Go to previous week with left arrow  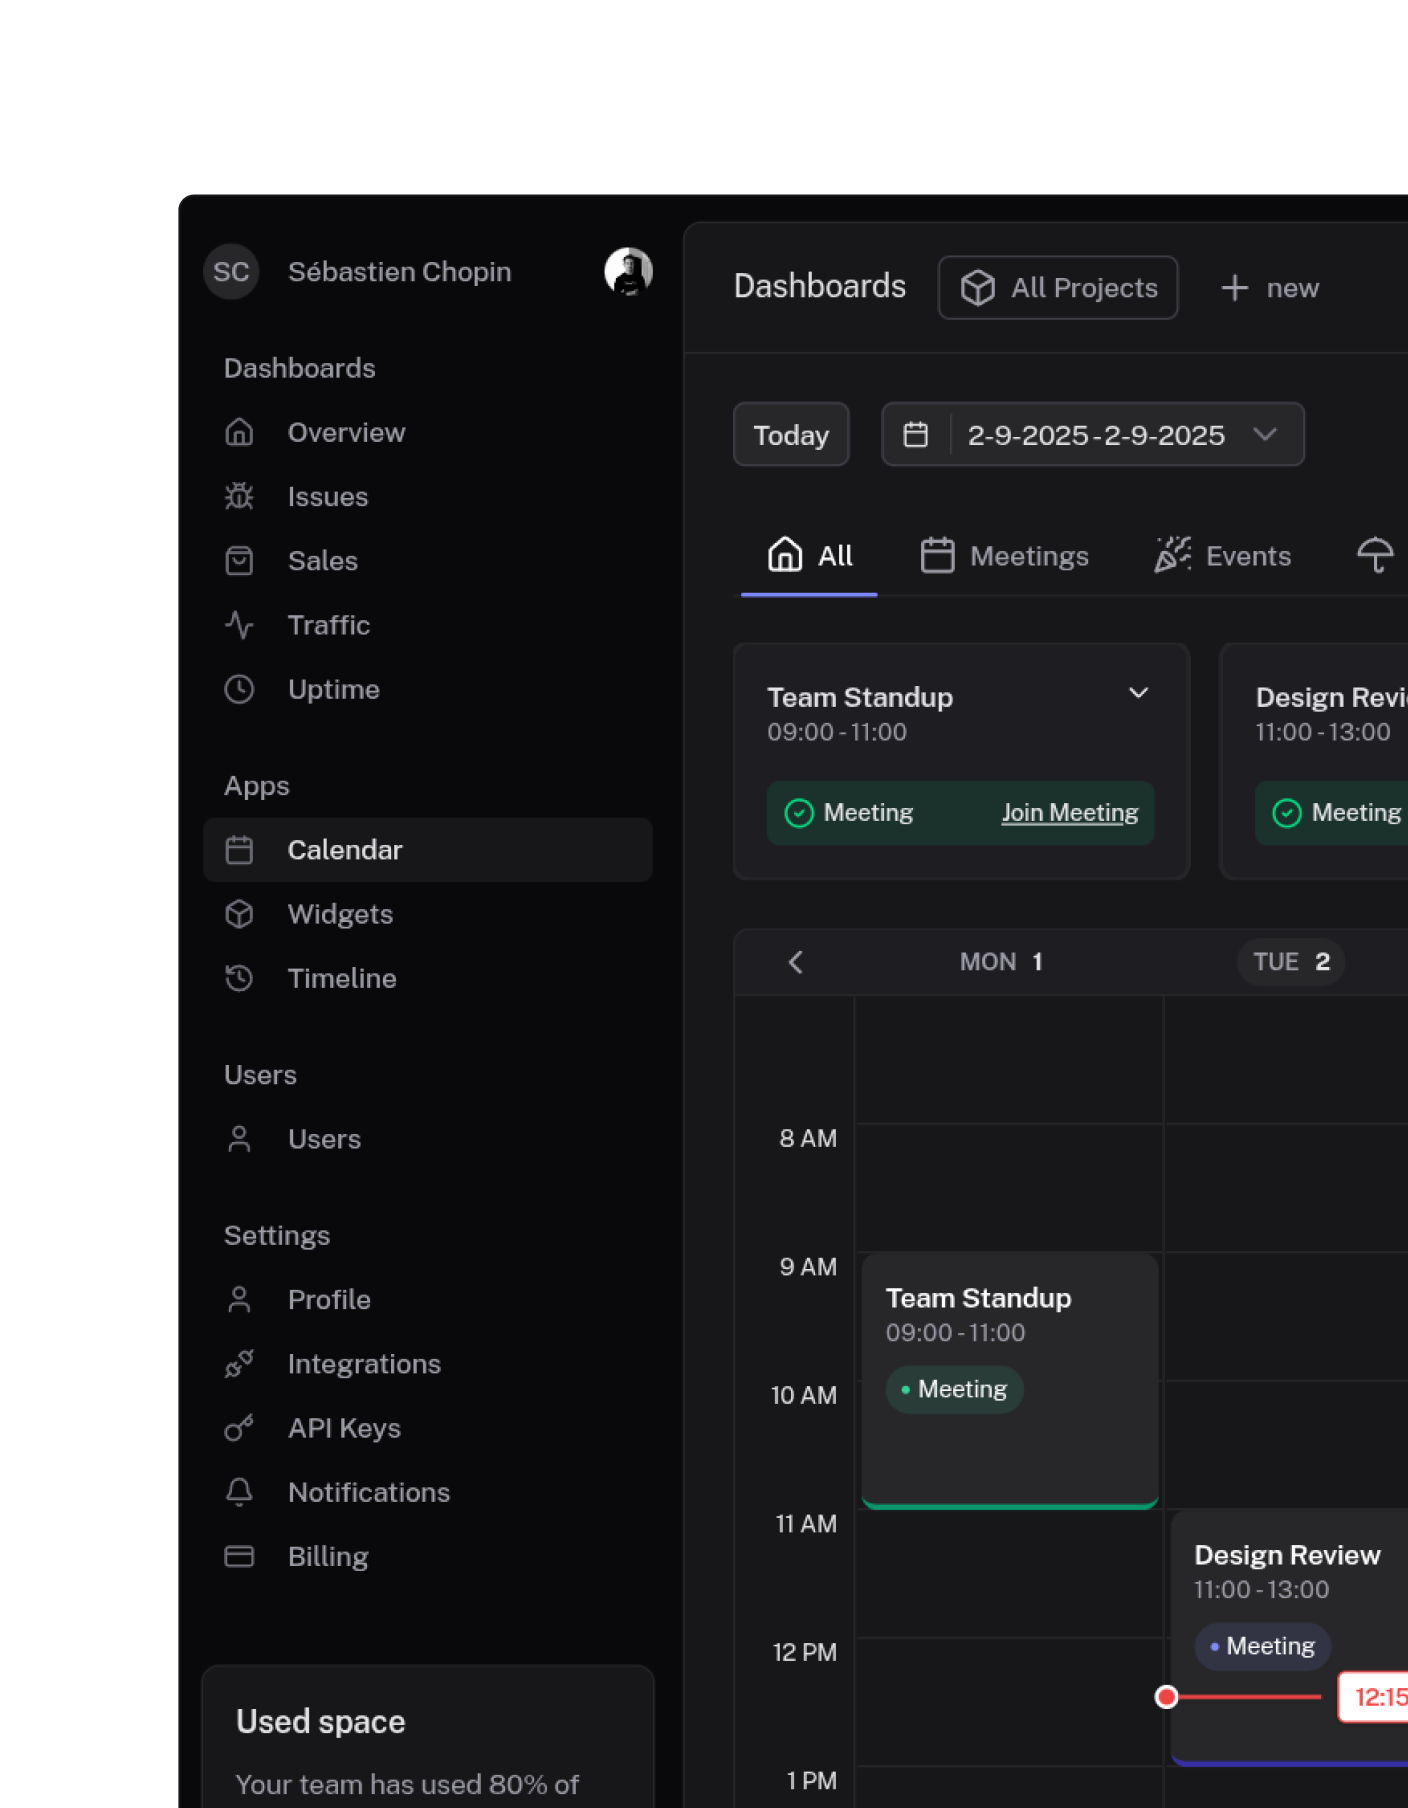[x=796, y=962]
